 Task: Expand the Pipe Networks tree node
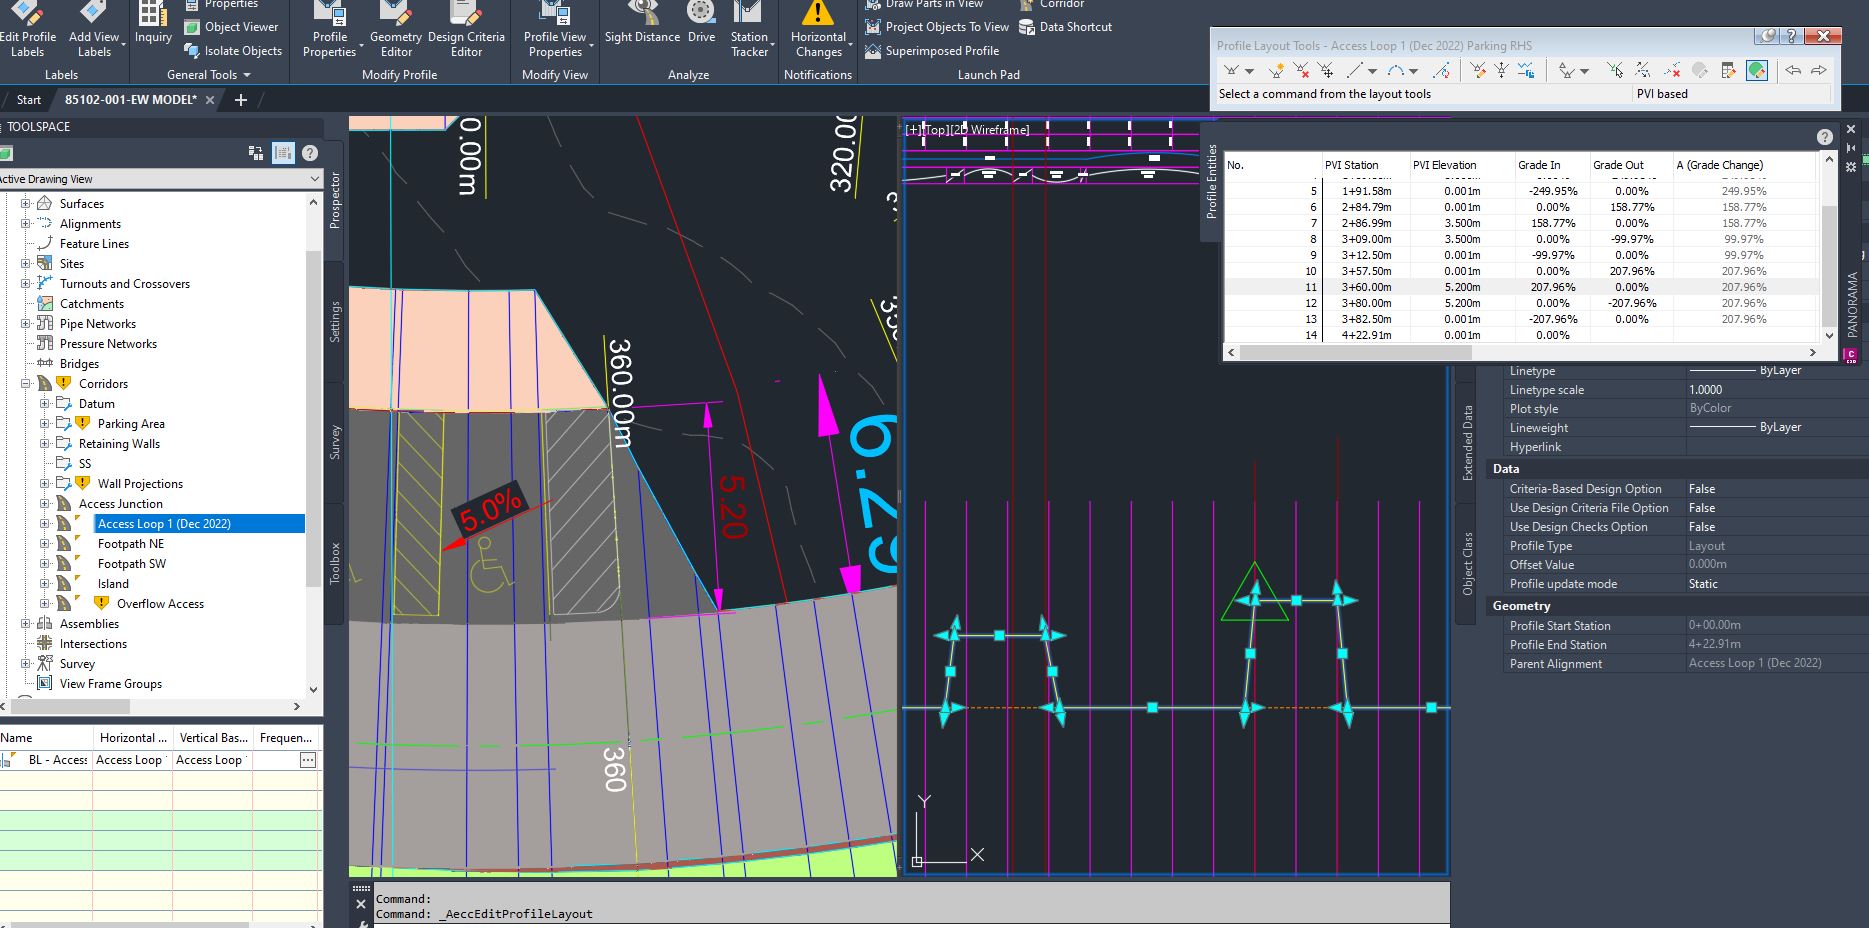coord(26,323)
